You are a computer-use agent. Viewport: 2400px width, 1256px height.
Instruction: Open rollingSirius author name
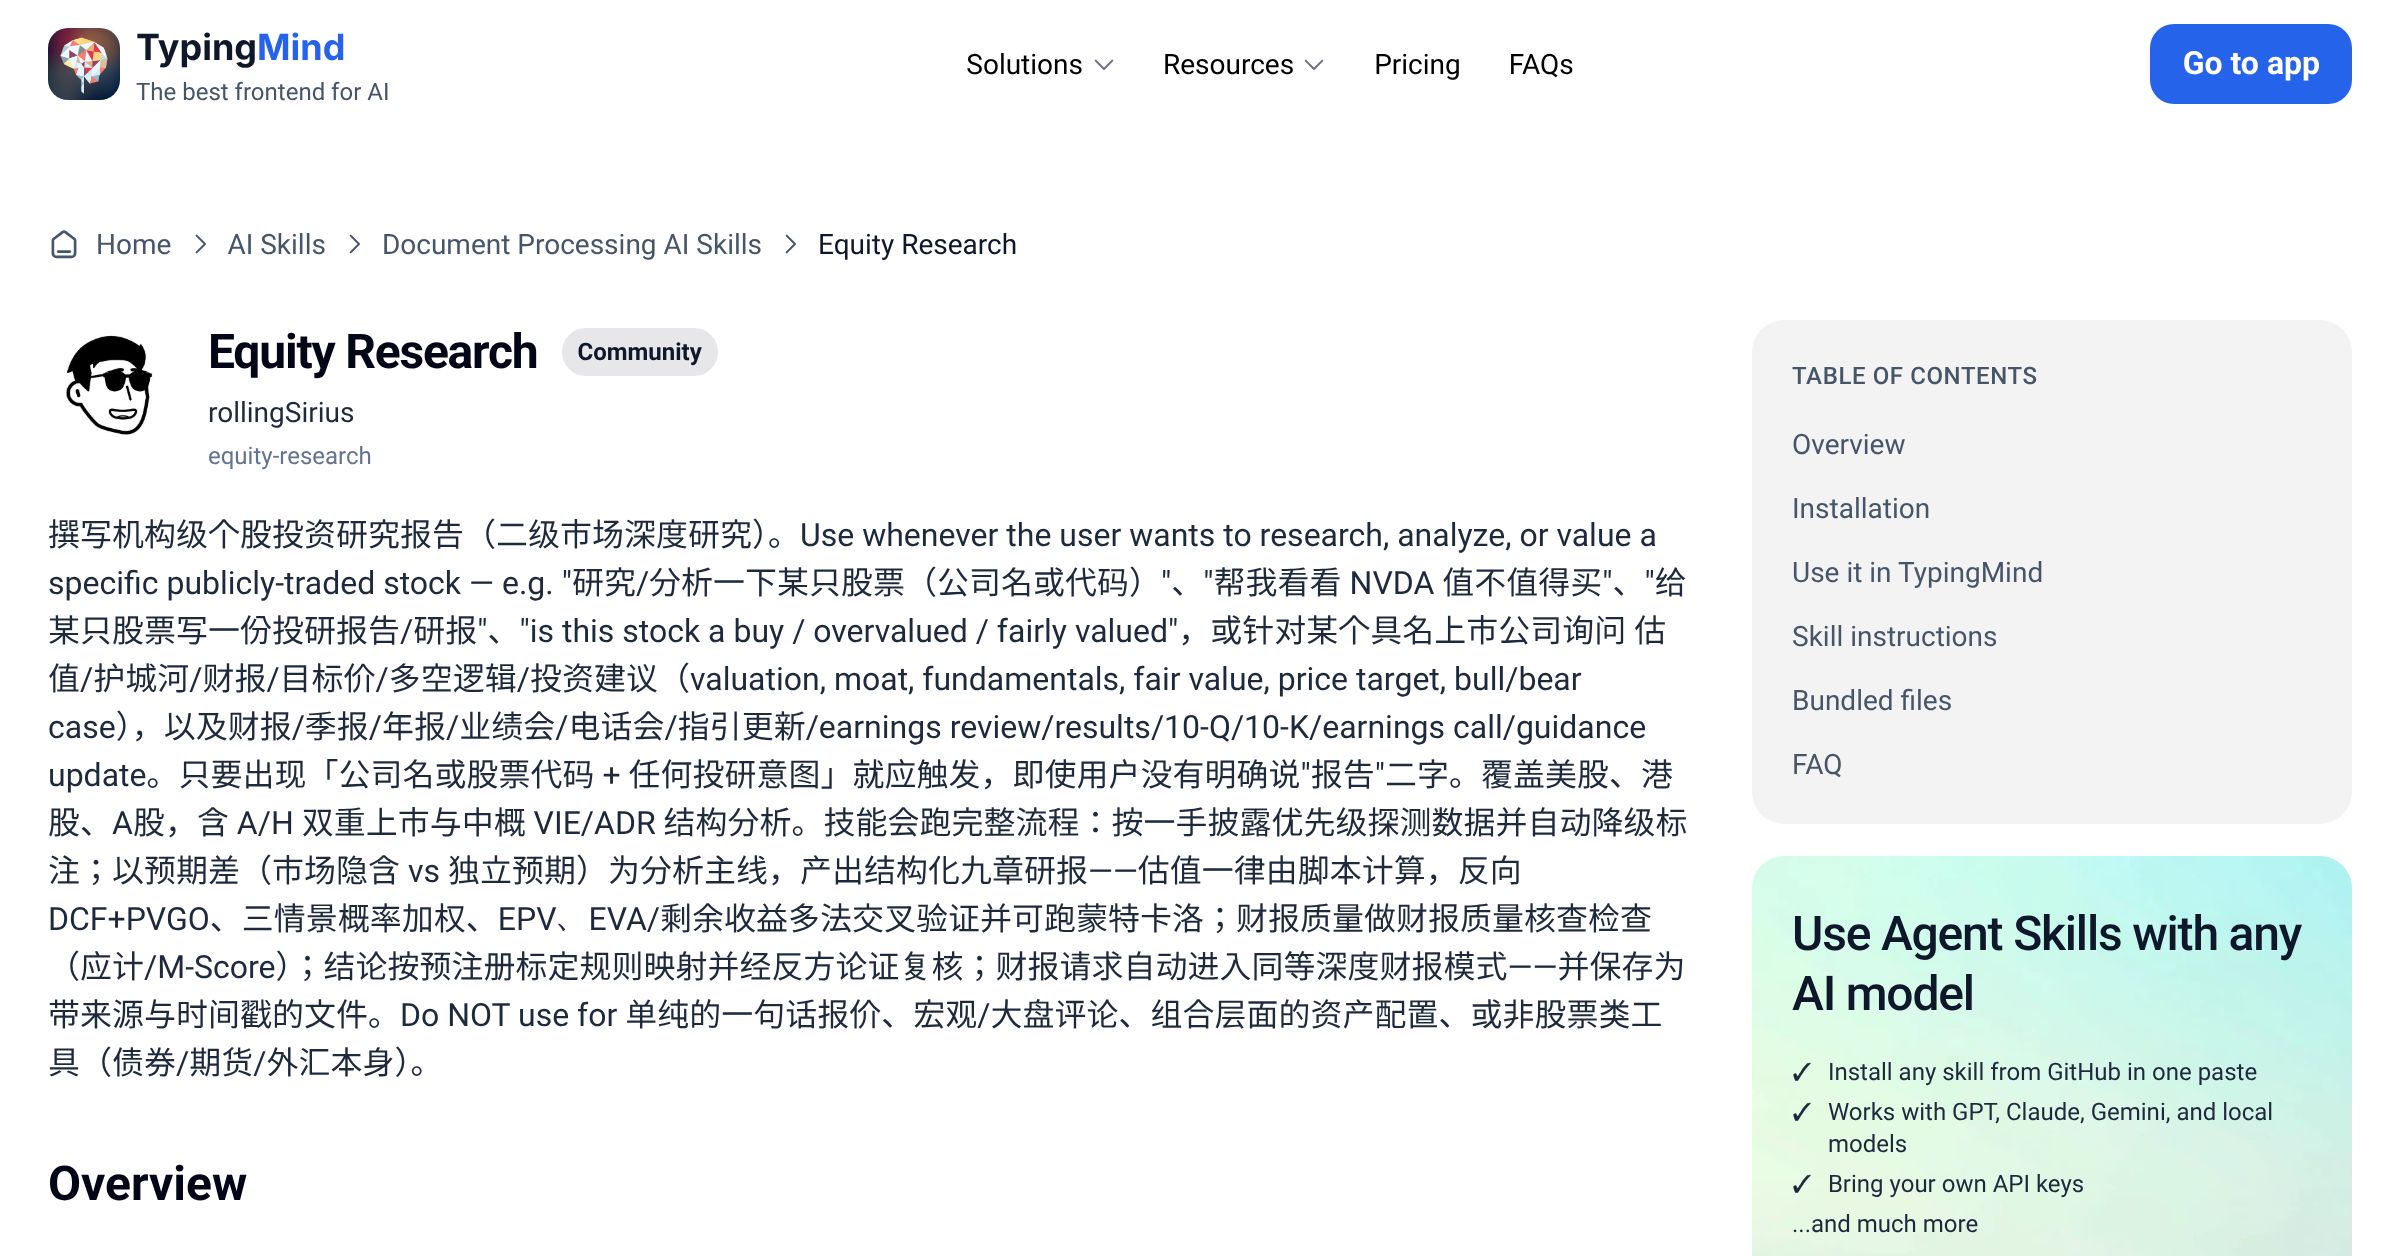pyautogui.click(x=281, y=413)
